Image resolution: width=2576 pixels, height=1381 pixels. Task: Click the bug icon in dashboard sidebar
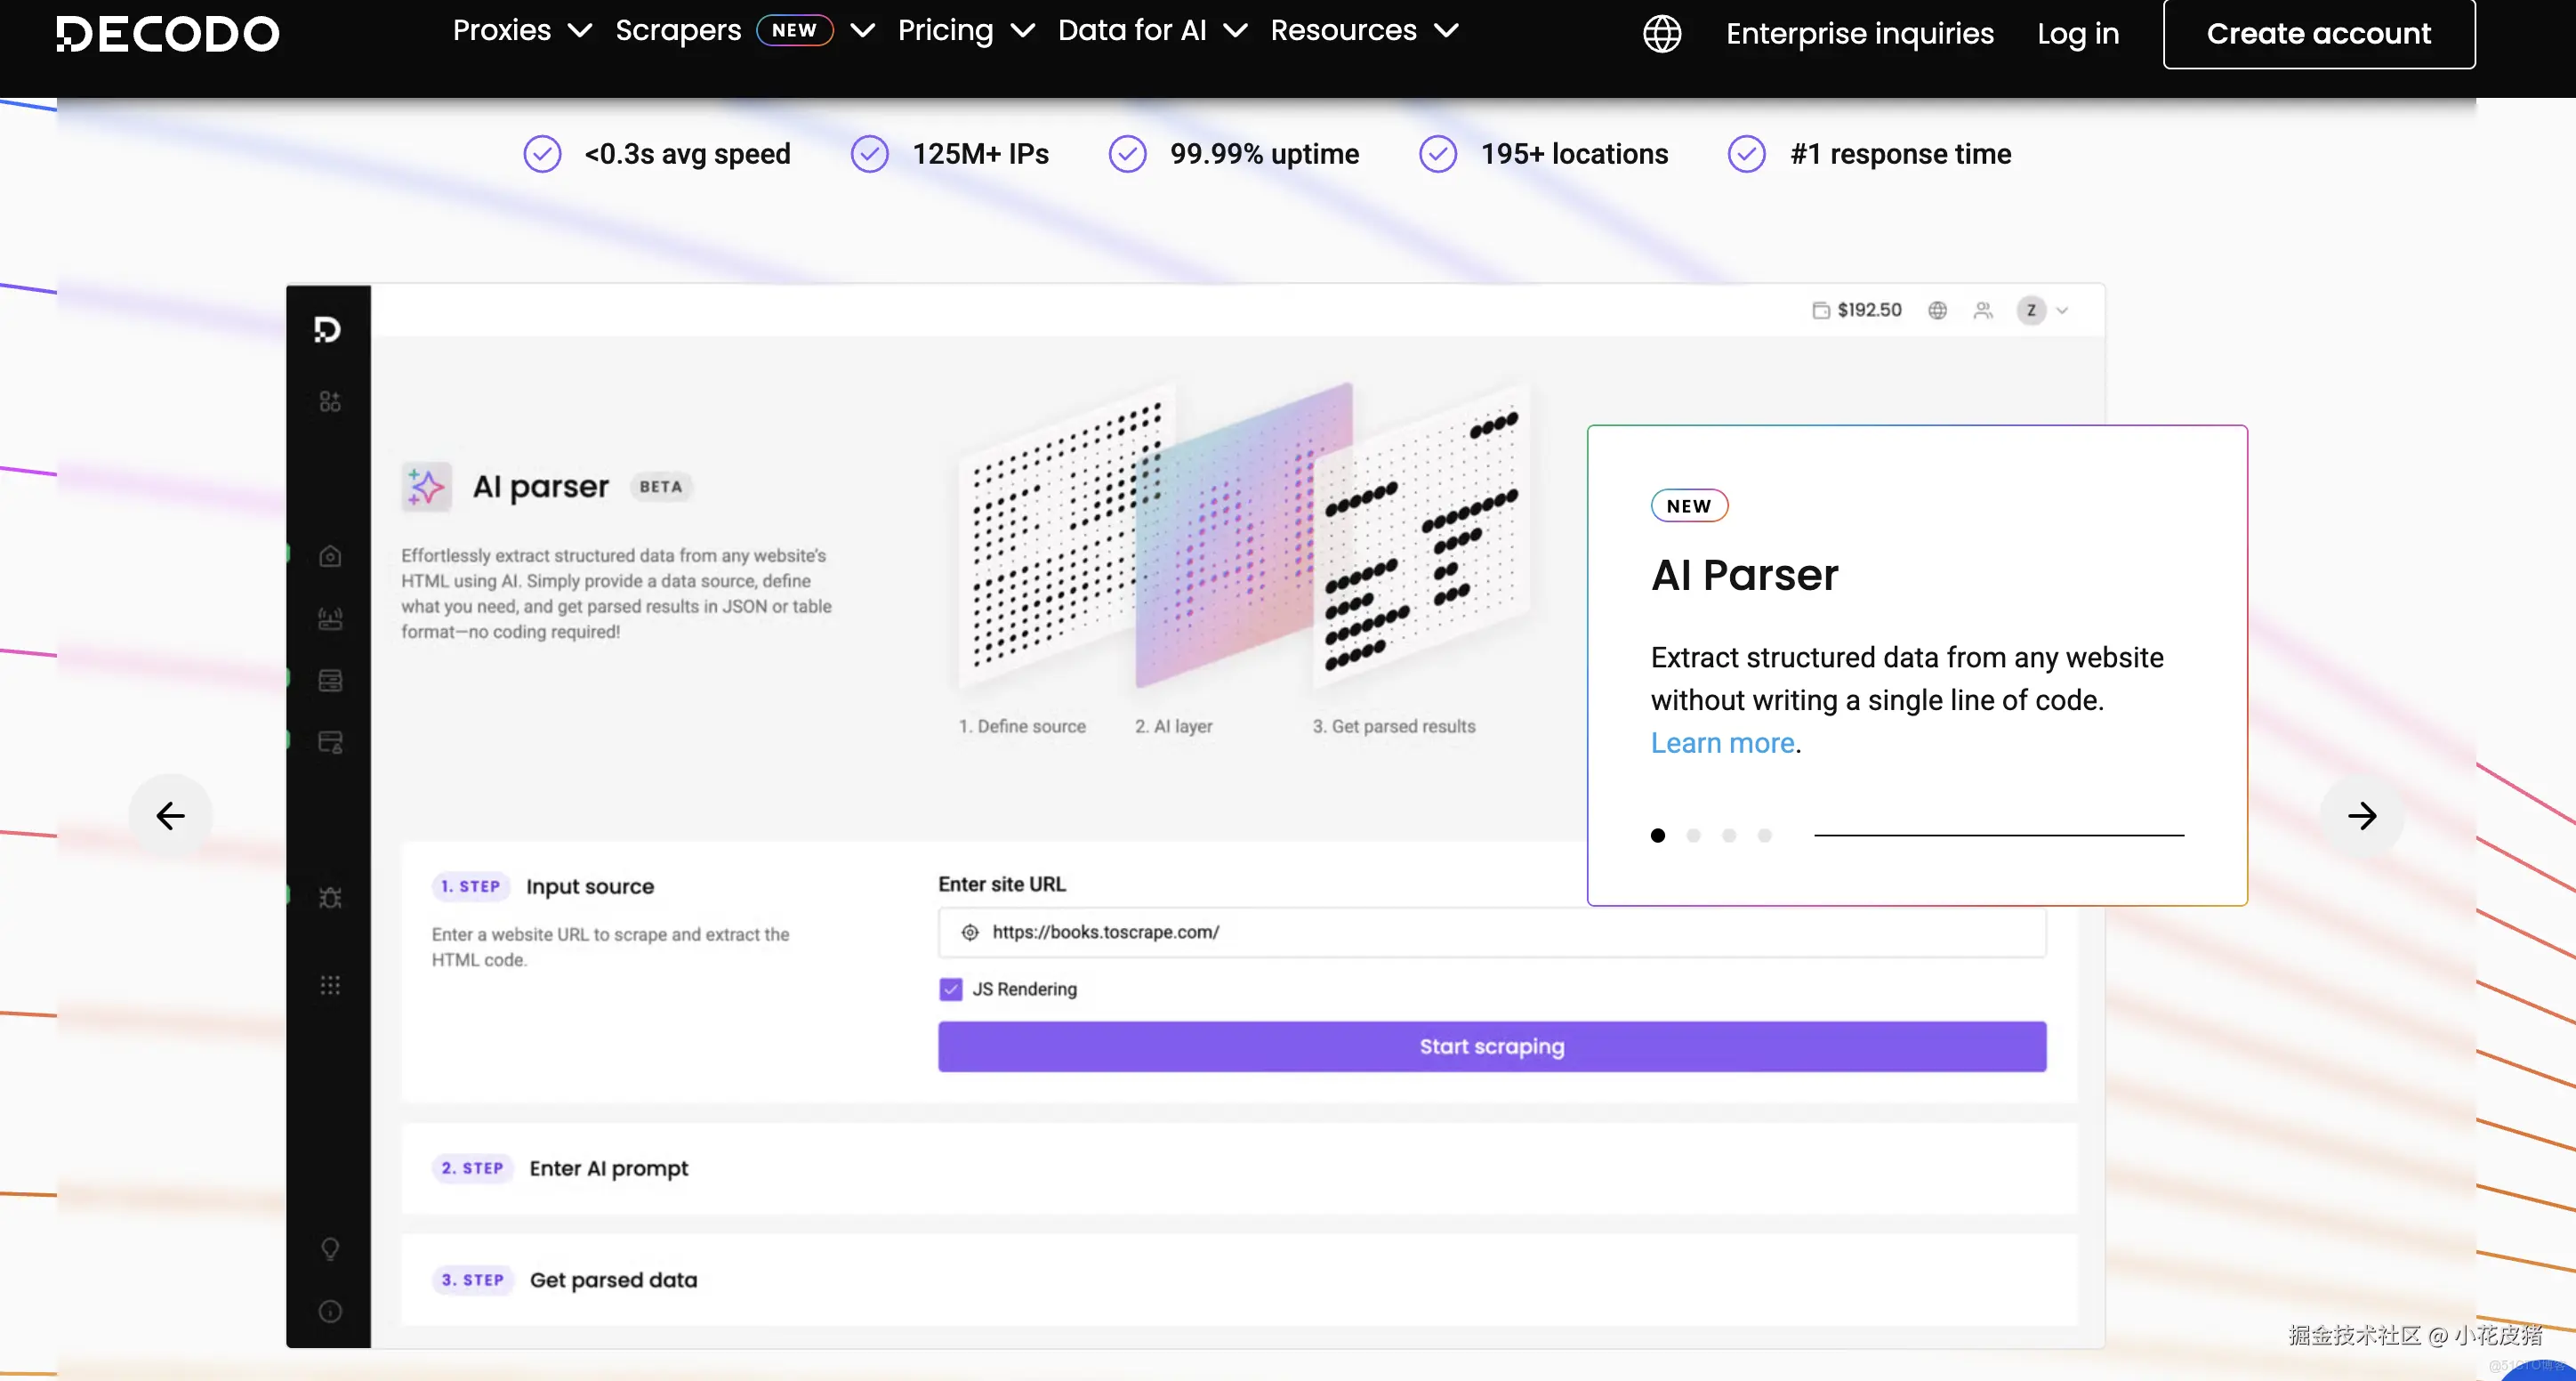[x=330, y=898]
